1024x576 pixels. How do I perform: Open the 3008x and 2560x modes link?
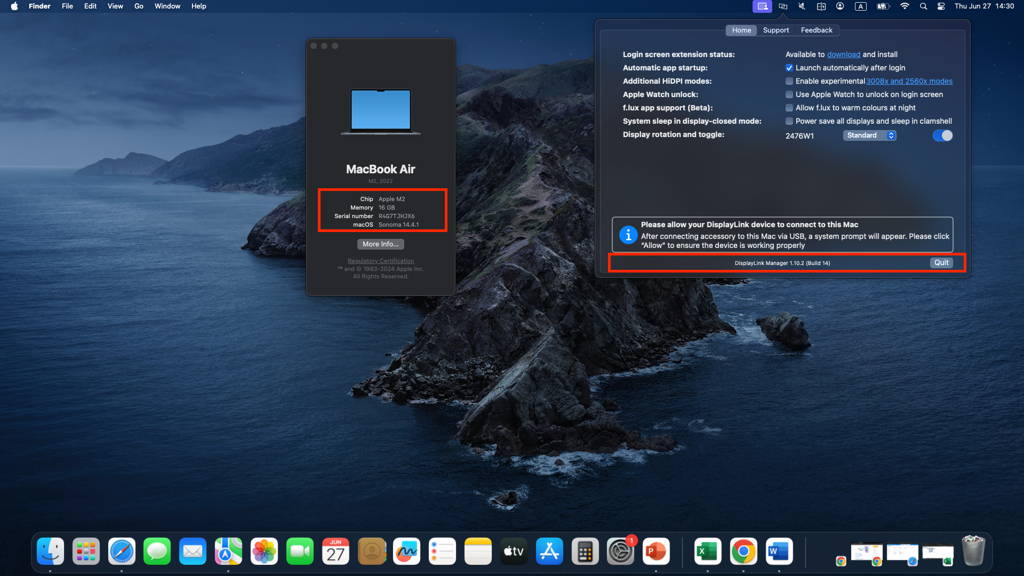click(x=909, y=81)
